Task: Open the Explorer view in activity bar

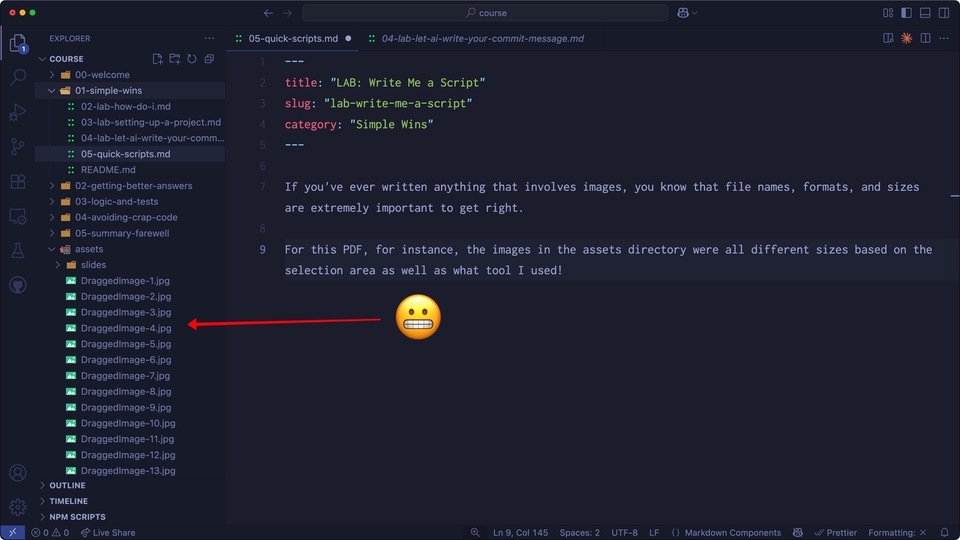Action: pyautogui.click(x=18, y=43)
